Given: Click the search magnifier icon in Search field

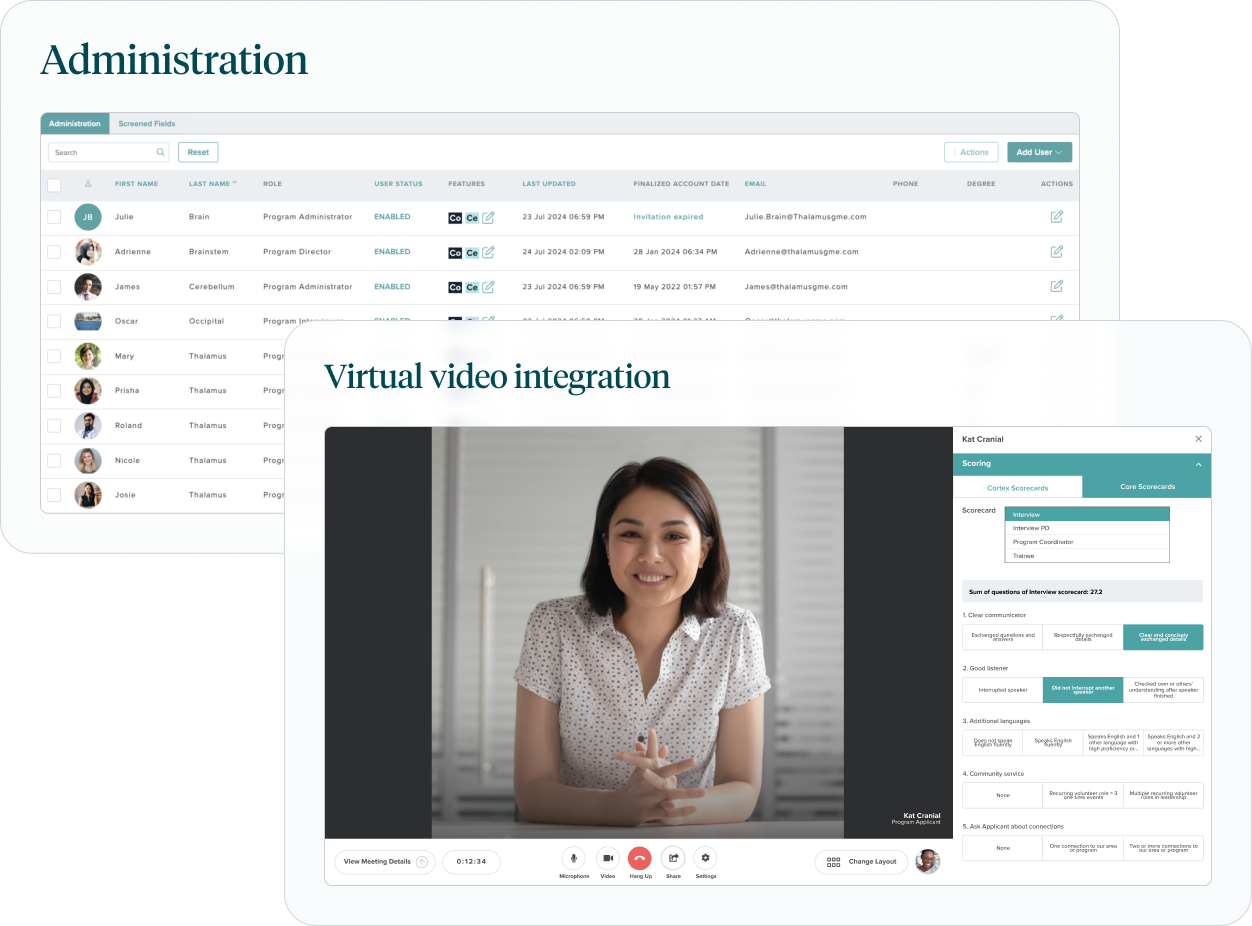Looking at the screenshot, I should coord(160,153).
